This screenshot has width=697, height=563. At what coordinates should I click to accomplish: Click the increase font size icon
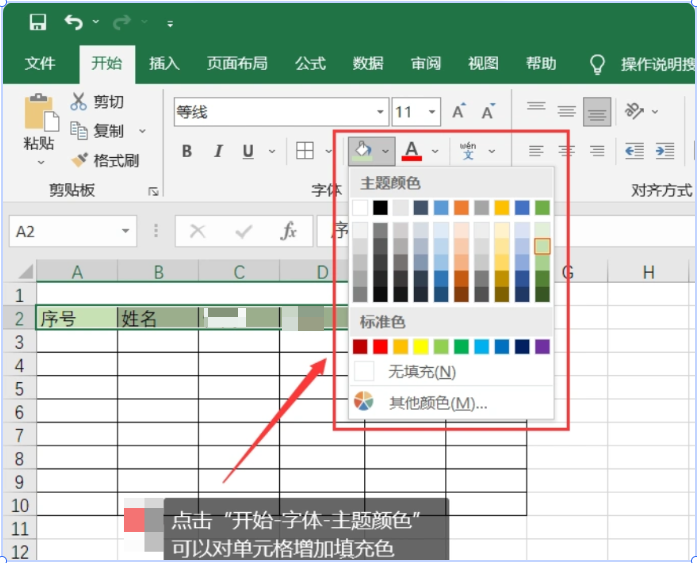(x=458, y=111)
